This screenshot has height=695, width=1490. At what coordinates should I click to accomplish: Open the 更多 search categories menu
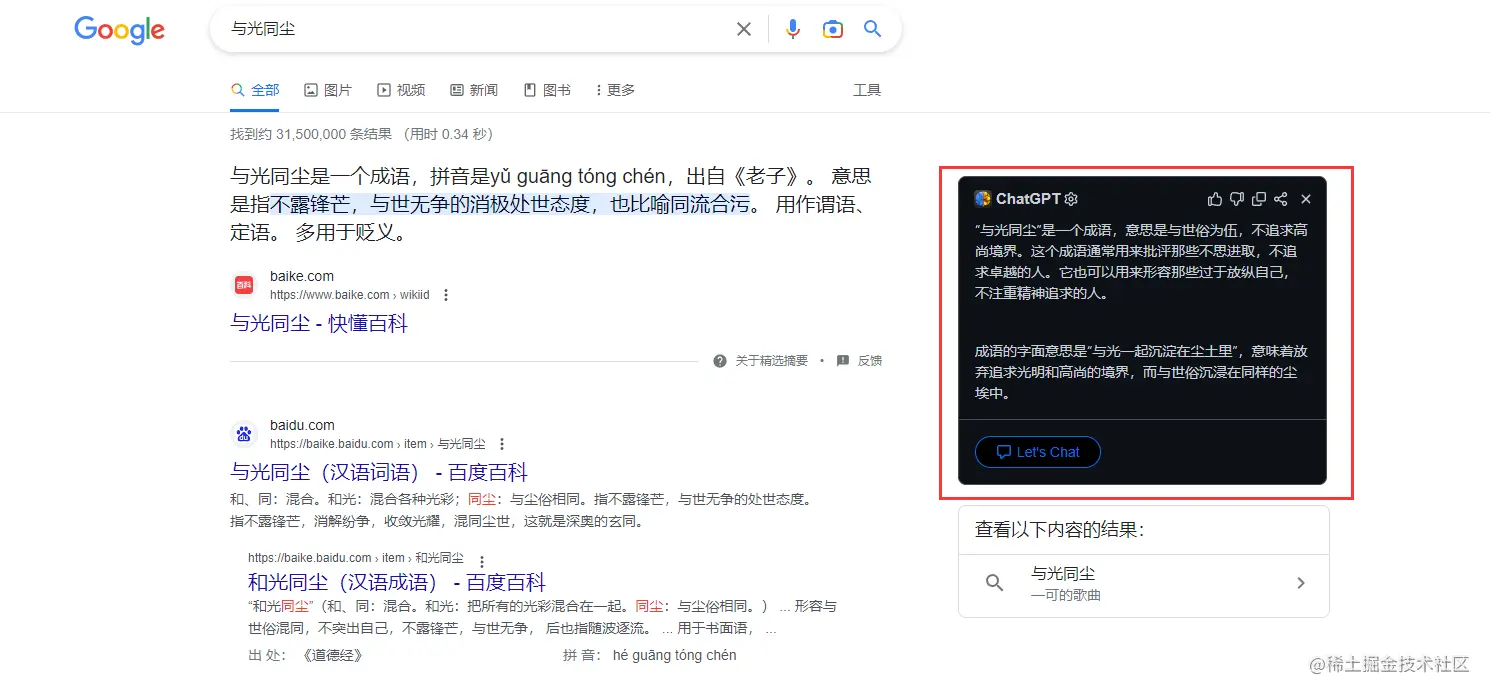[615, 90]
